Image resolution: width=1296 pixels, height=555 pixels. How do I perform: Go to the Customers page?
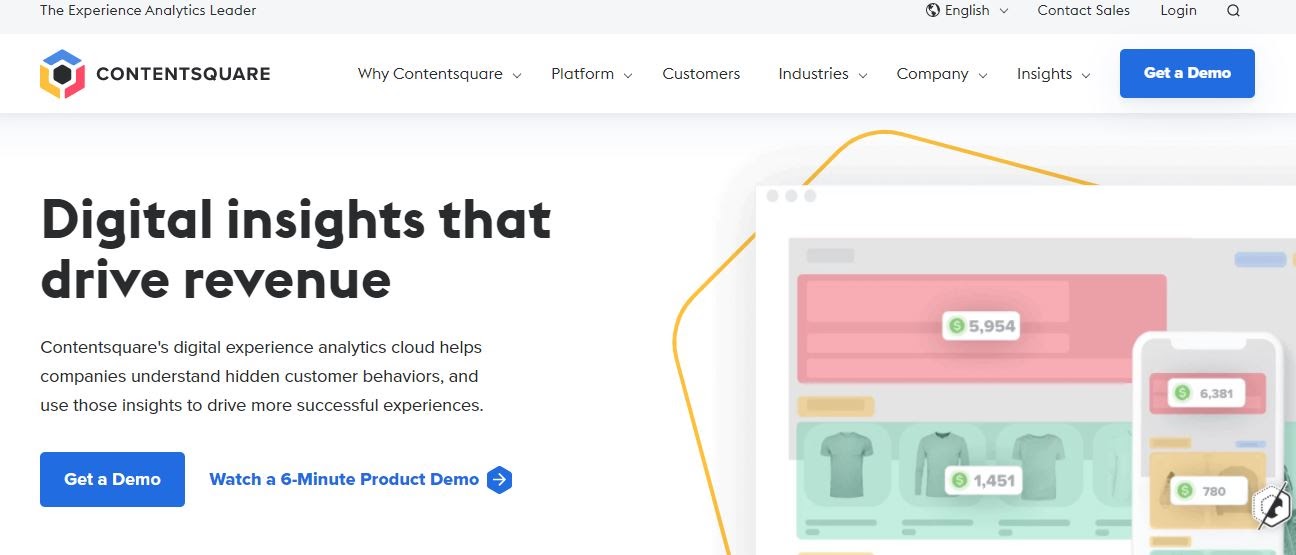coord(701,74)
